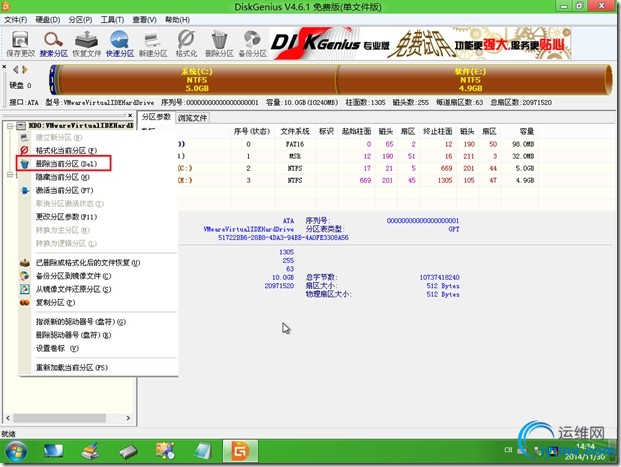Click the next disk right arrow
The height and width of the screenshot is (467, 621).
click(25, 70)
